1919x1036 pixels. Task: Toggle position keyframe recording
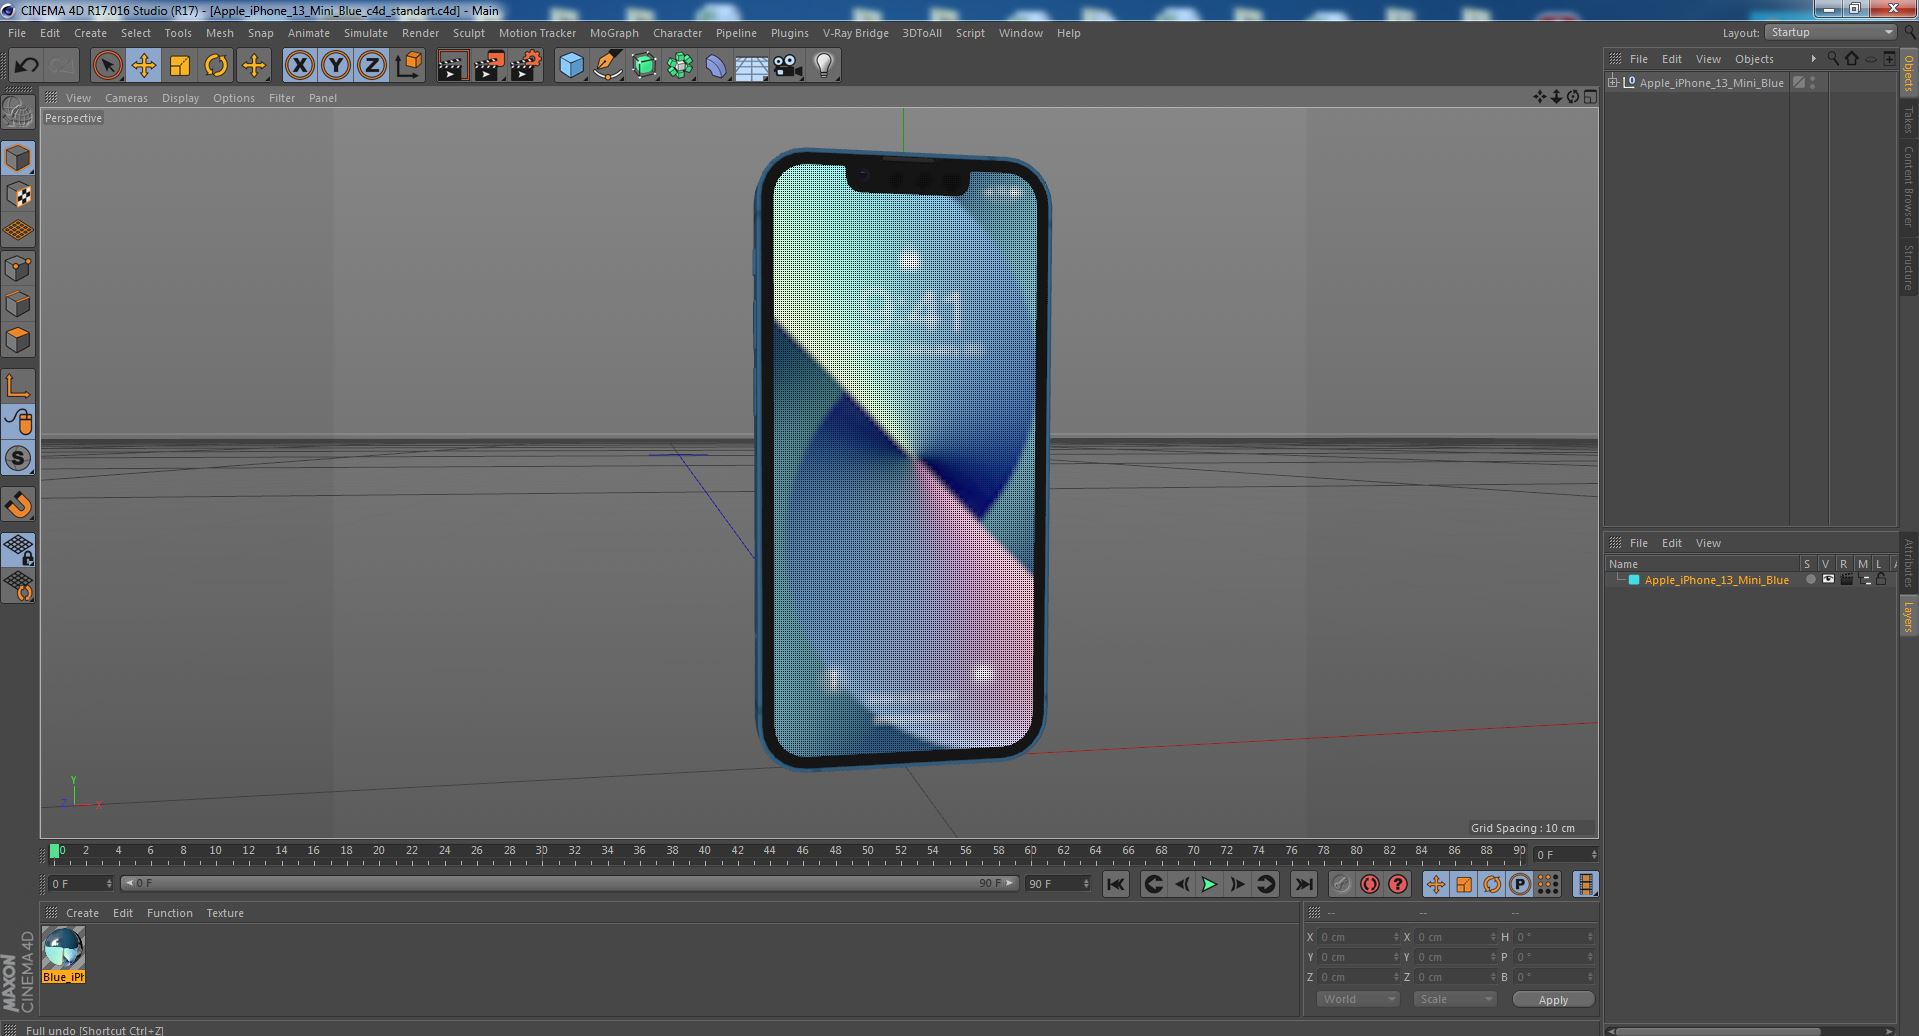pyautogui.click(x=1436, y=884)
